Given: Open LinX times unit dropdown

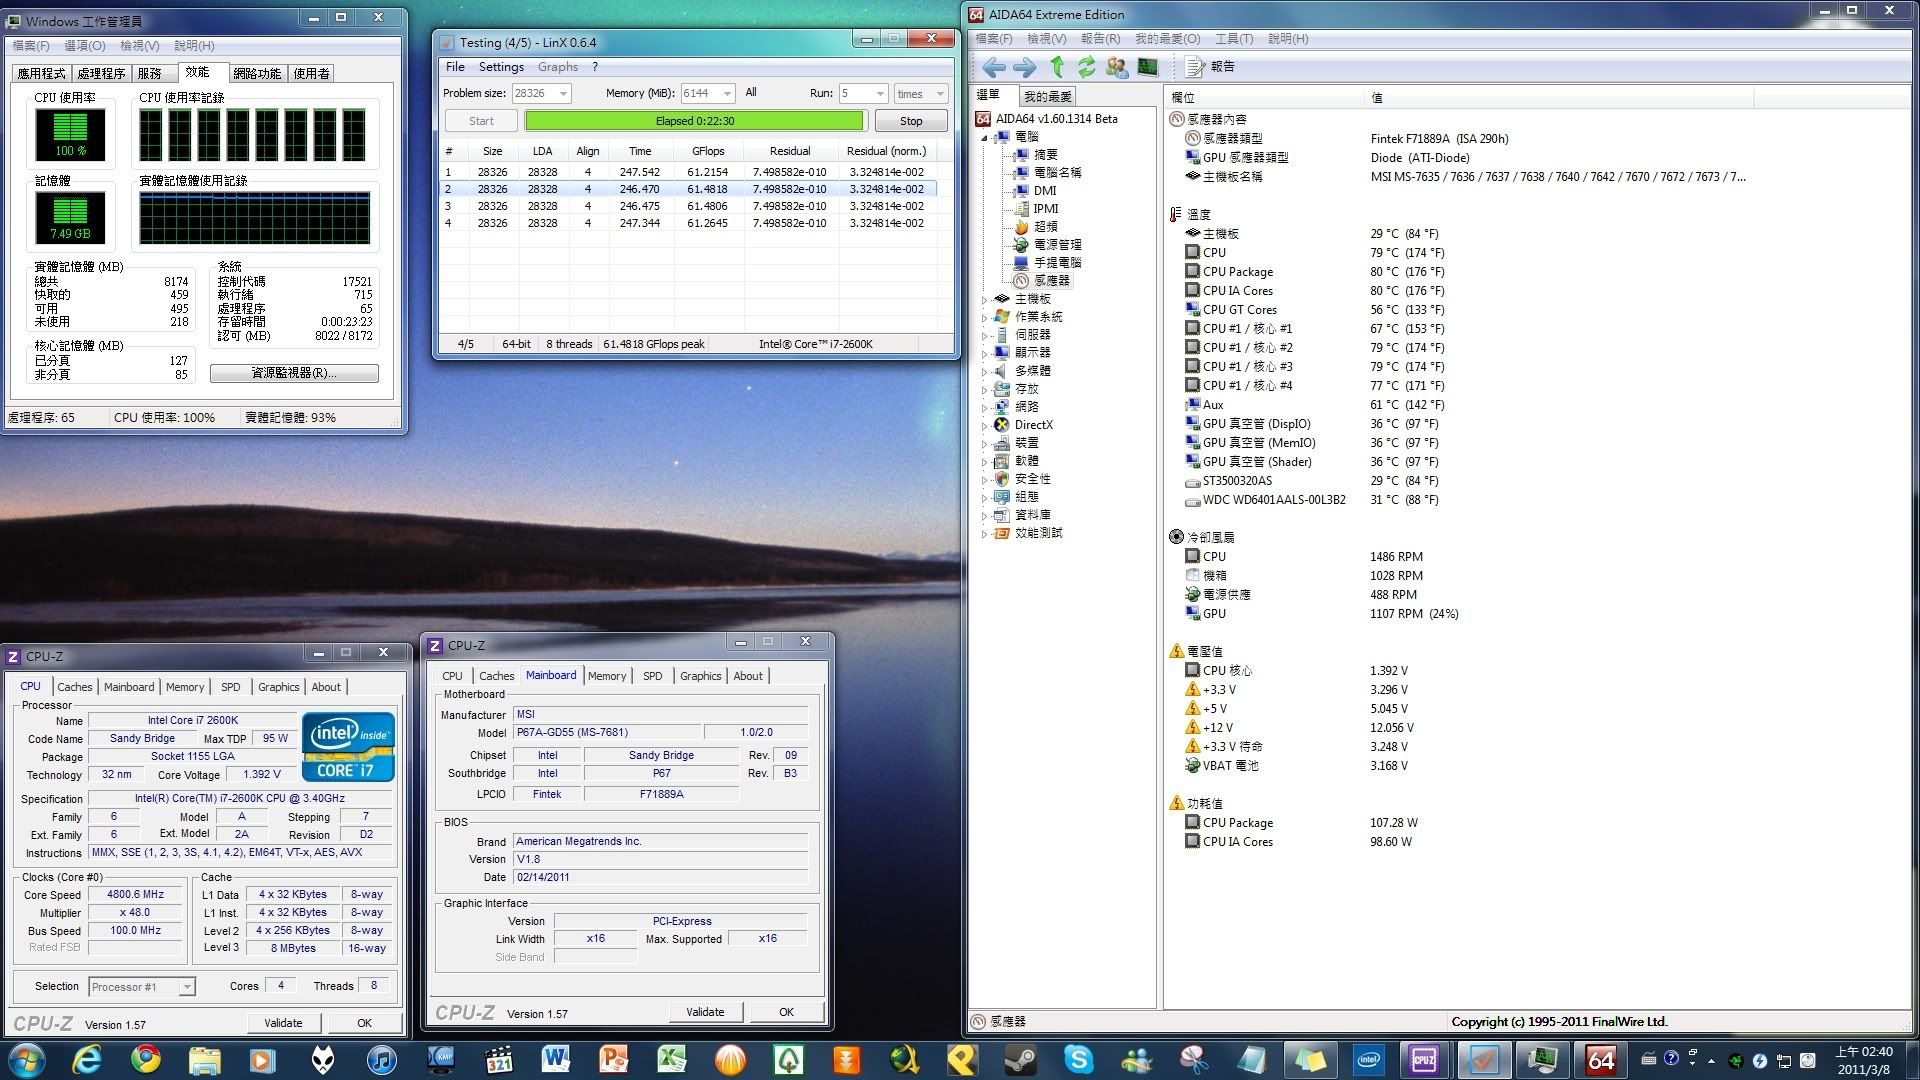Looking at the screenshot, I should pyautogui.click(x=940, y=93).
